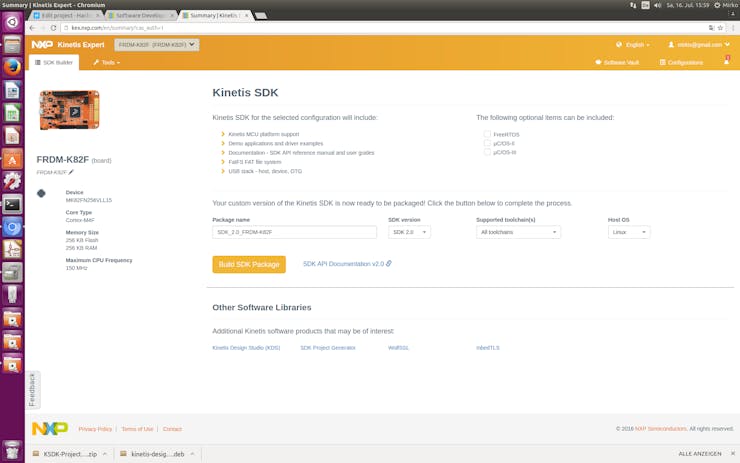Open the volume indicator in system tray
Viewport: 740px width, 463px height.
click(658, 5)
